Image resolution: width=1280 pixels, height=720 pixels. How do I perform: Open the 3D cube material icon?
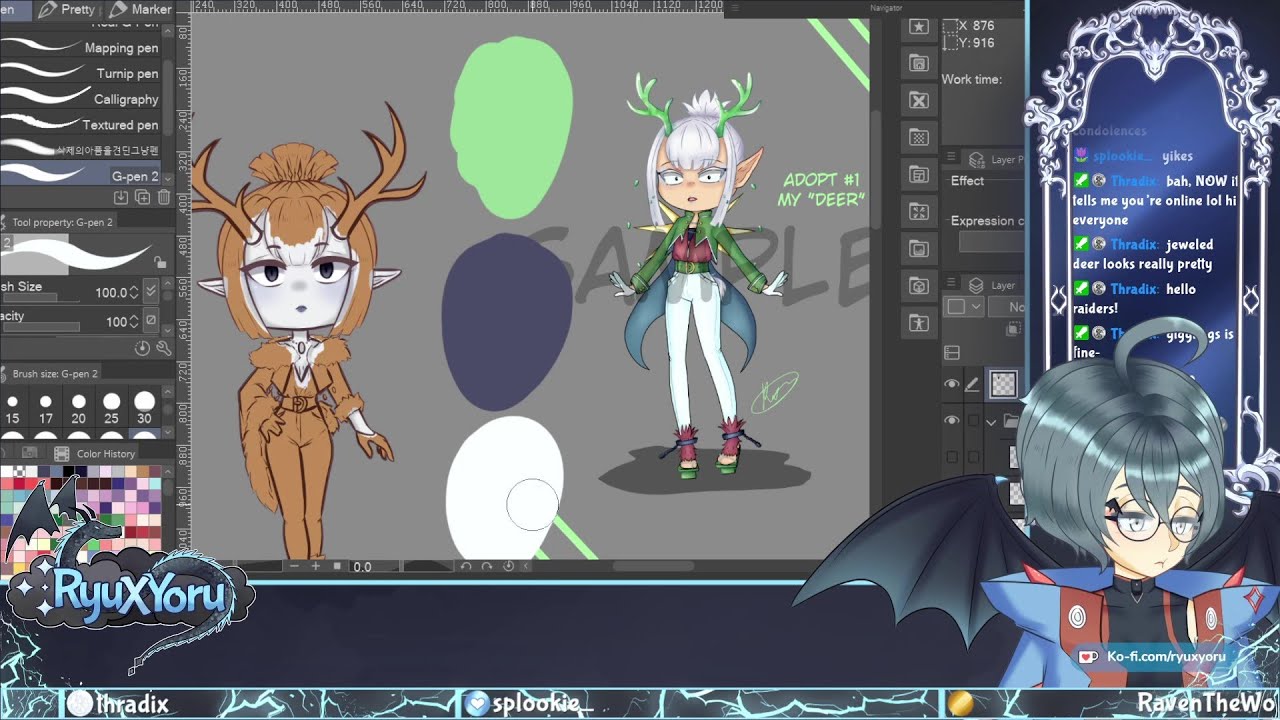919,286
